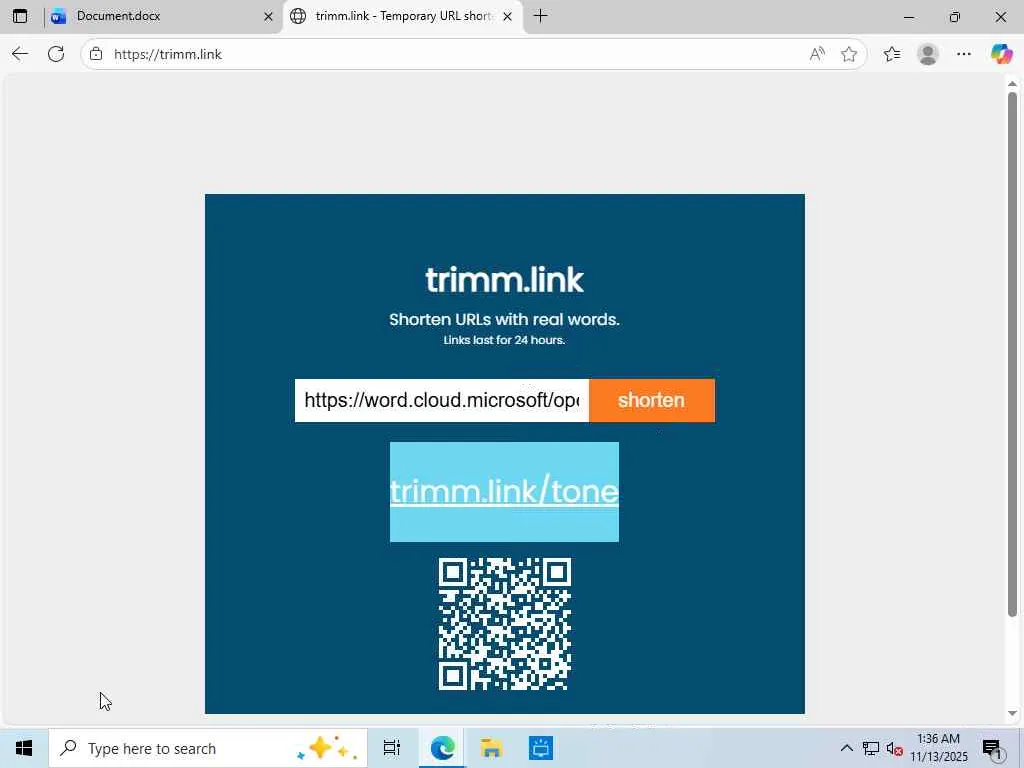Image resolution: width=1024 pixels, height=768 pixels.
Task: Go back to previous page
Action: [x=20, y=54]
